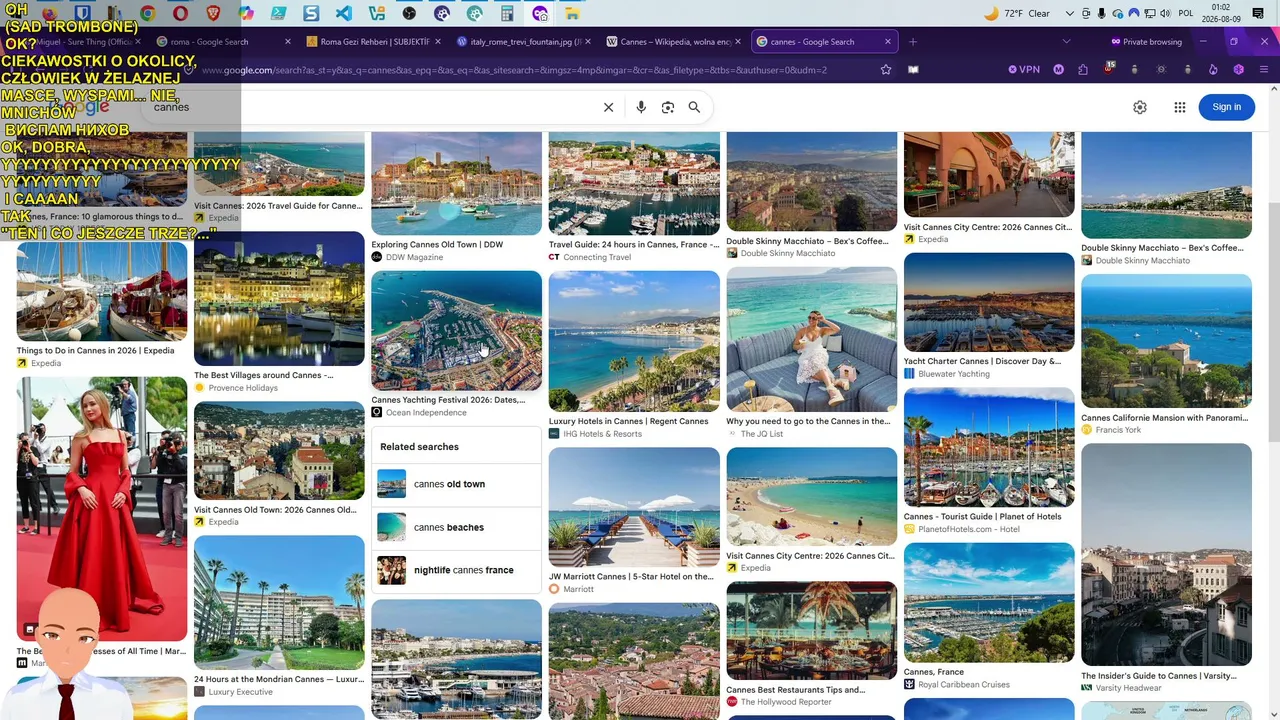The image size is (1280, 720).
Task: Open Google Chrome from the taskbar
Action: 147,14
